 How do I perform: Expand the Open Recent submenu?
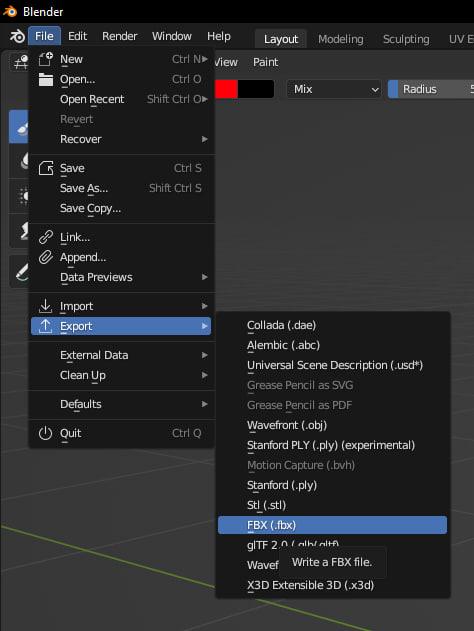coord(121,99)
